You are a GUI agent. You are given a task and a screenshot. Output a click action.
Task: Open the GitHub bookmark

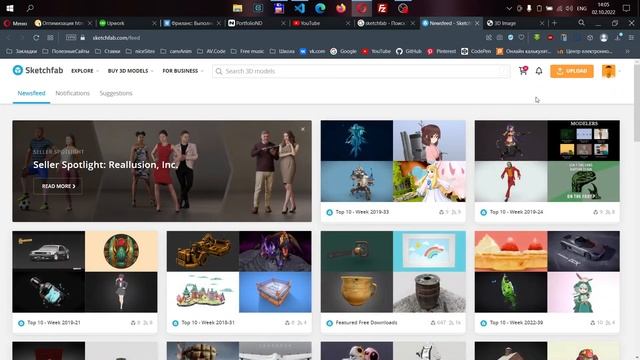(x=409, y=51)
